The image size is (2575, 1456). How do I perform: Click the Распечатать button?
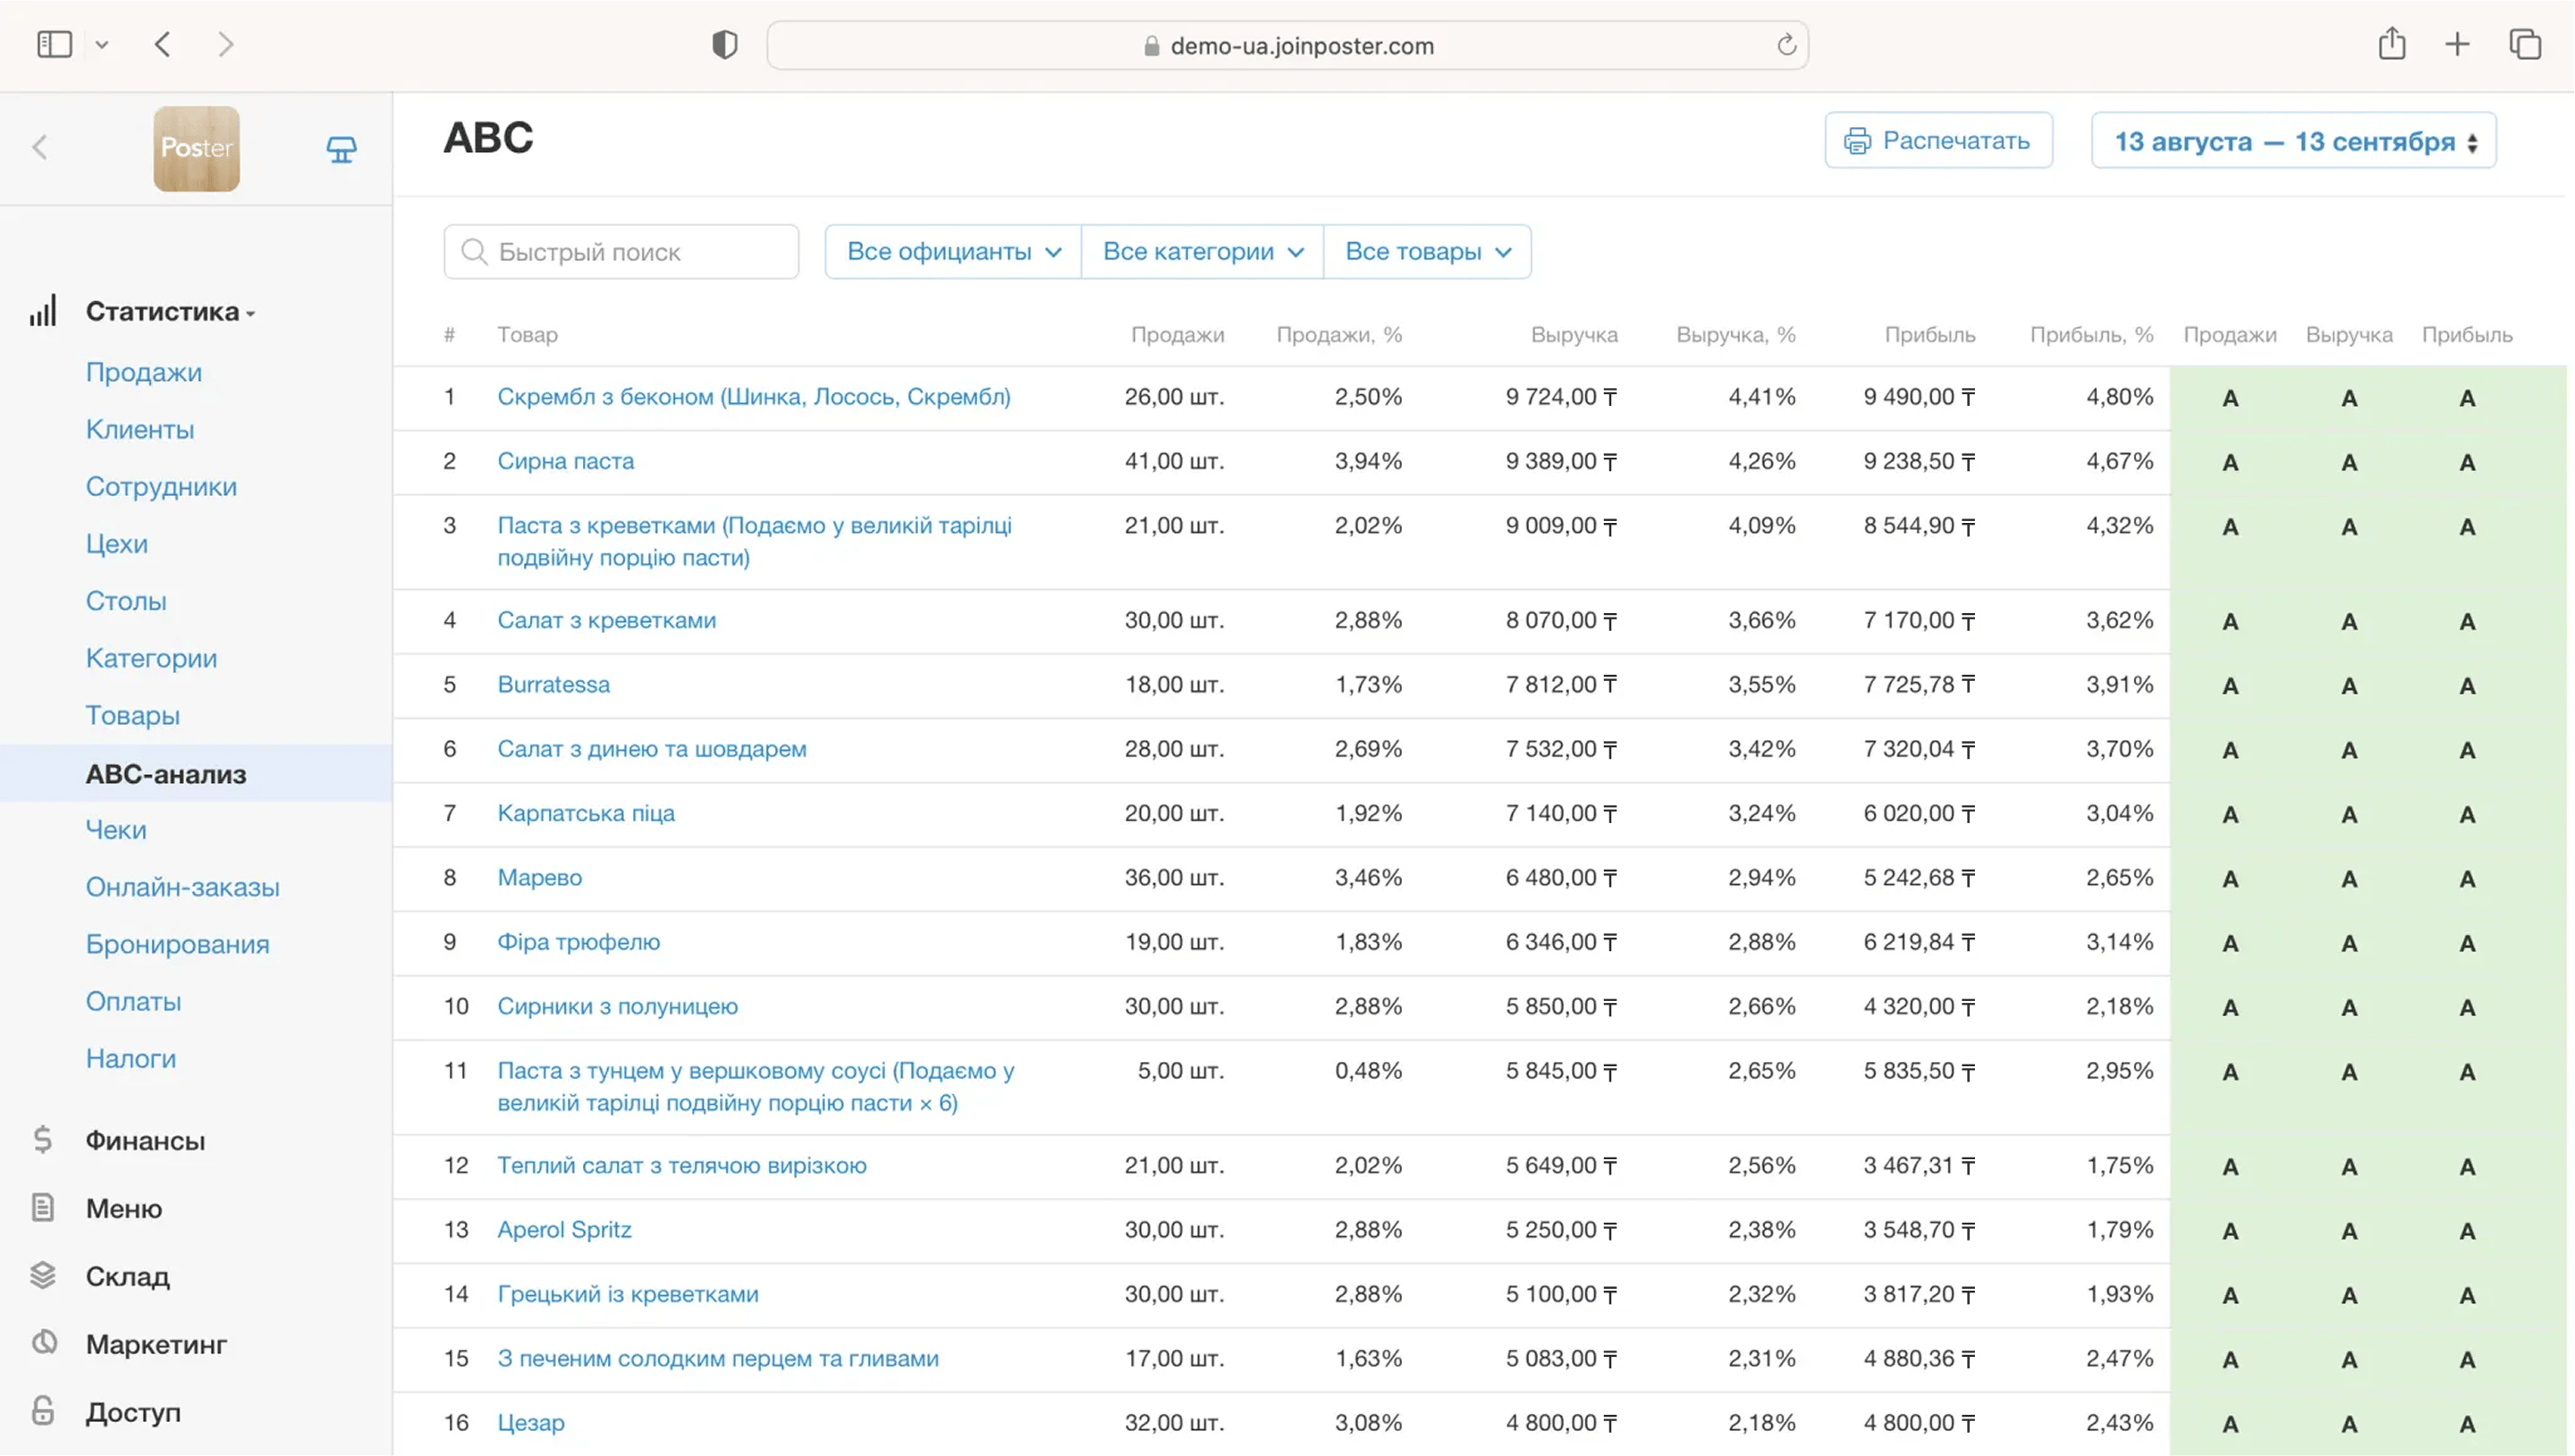[x=1938, y=141]
